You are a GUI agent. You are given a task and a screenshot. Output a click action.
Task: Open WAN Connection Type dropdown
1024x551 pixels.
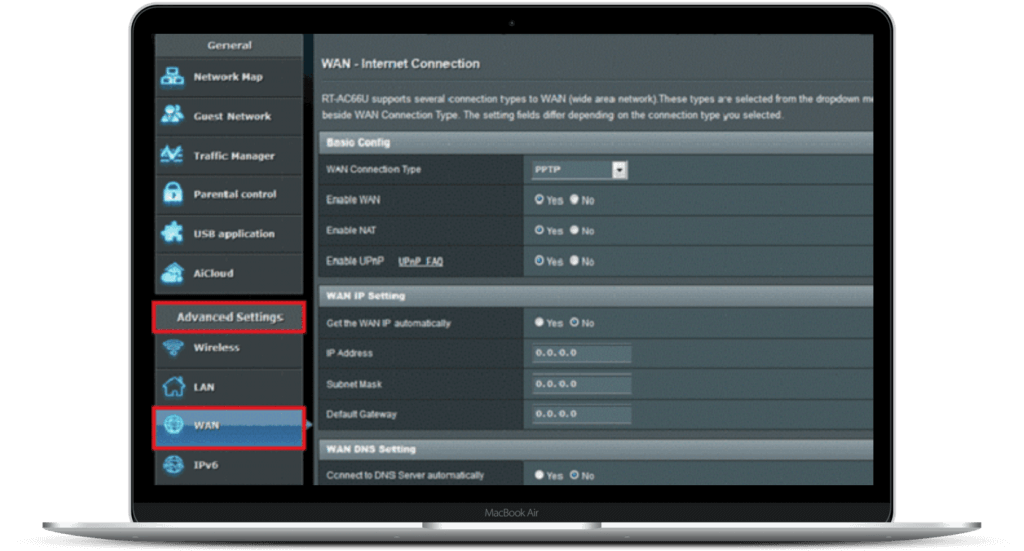coord(579,170)
